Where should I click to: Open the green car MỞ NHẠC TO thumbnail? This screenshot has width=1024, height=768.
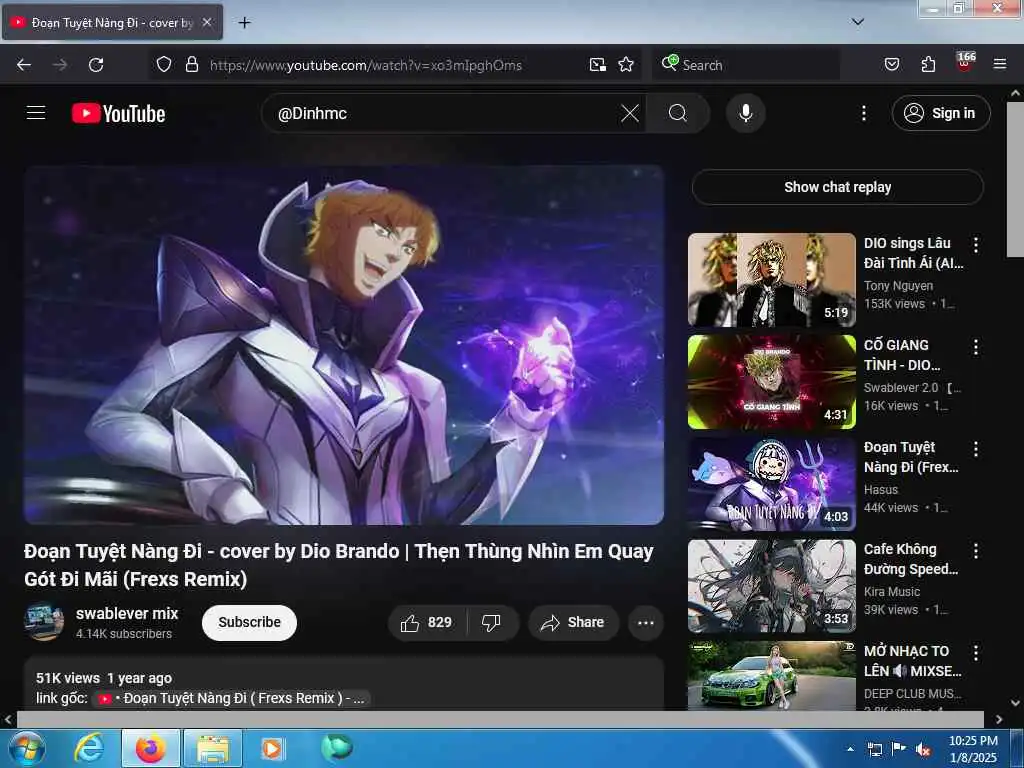coord(771,675)
